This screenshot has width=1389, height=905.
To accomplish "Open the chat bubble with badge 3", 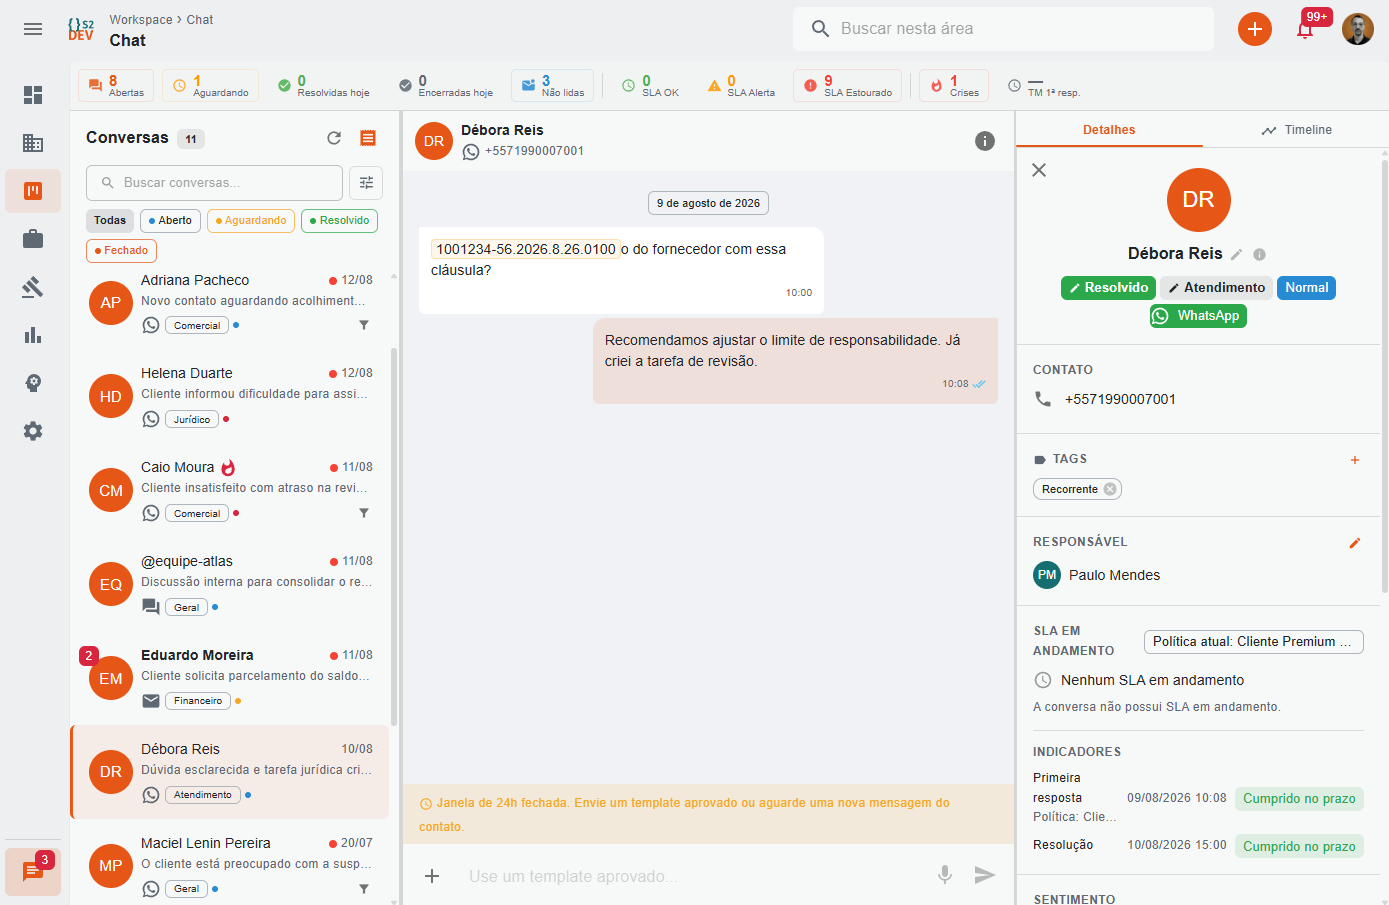I will [x=33, y=872].
